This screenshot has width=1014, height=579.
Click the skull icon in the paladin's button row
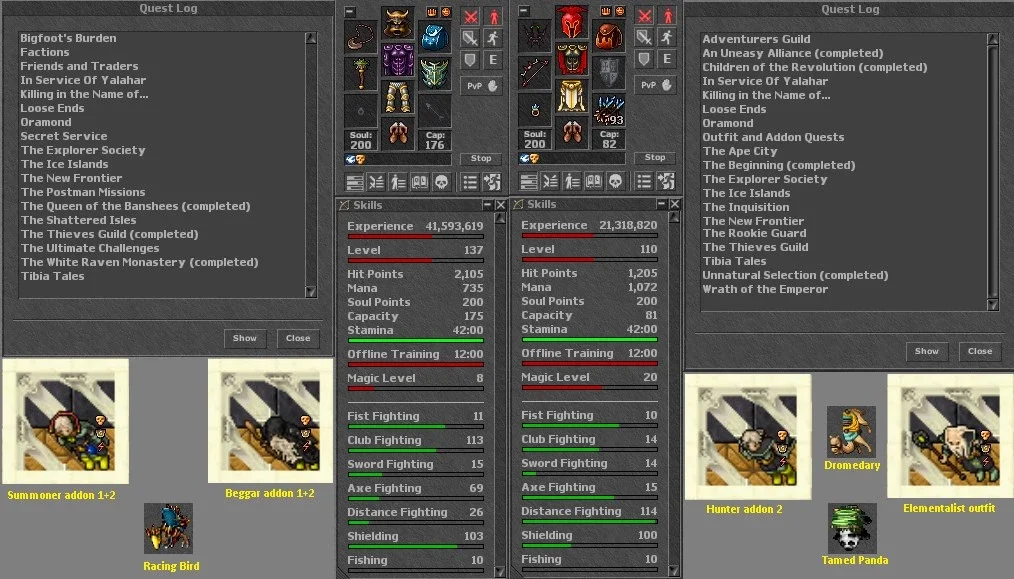pos(616,181)
